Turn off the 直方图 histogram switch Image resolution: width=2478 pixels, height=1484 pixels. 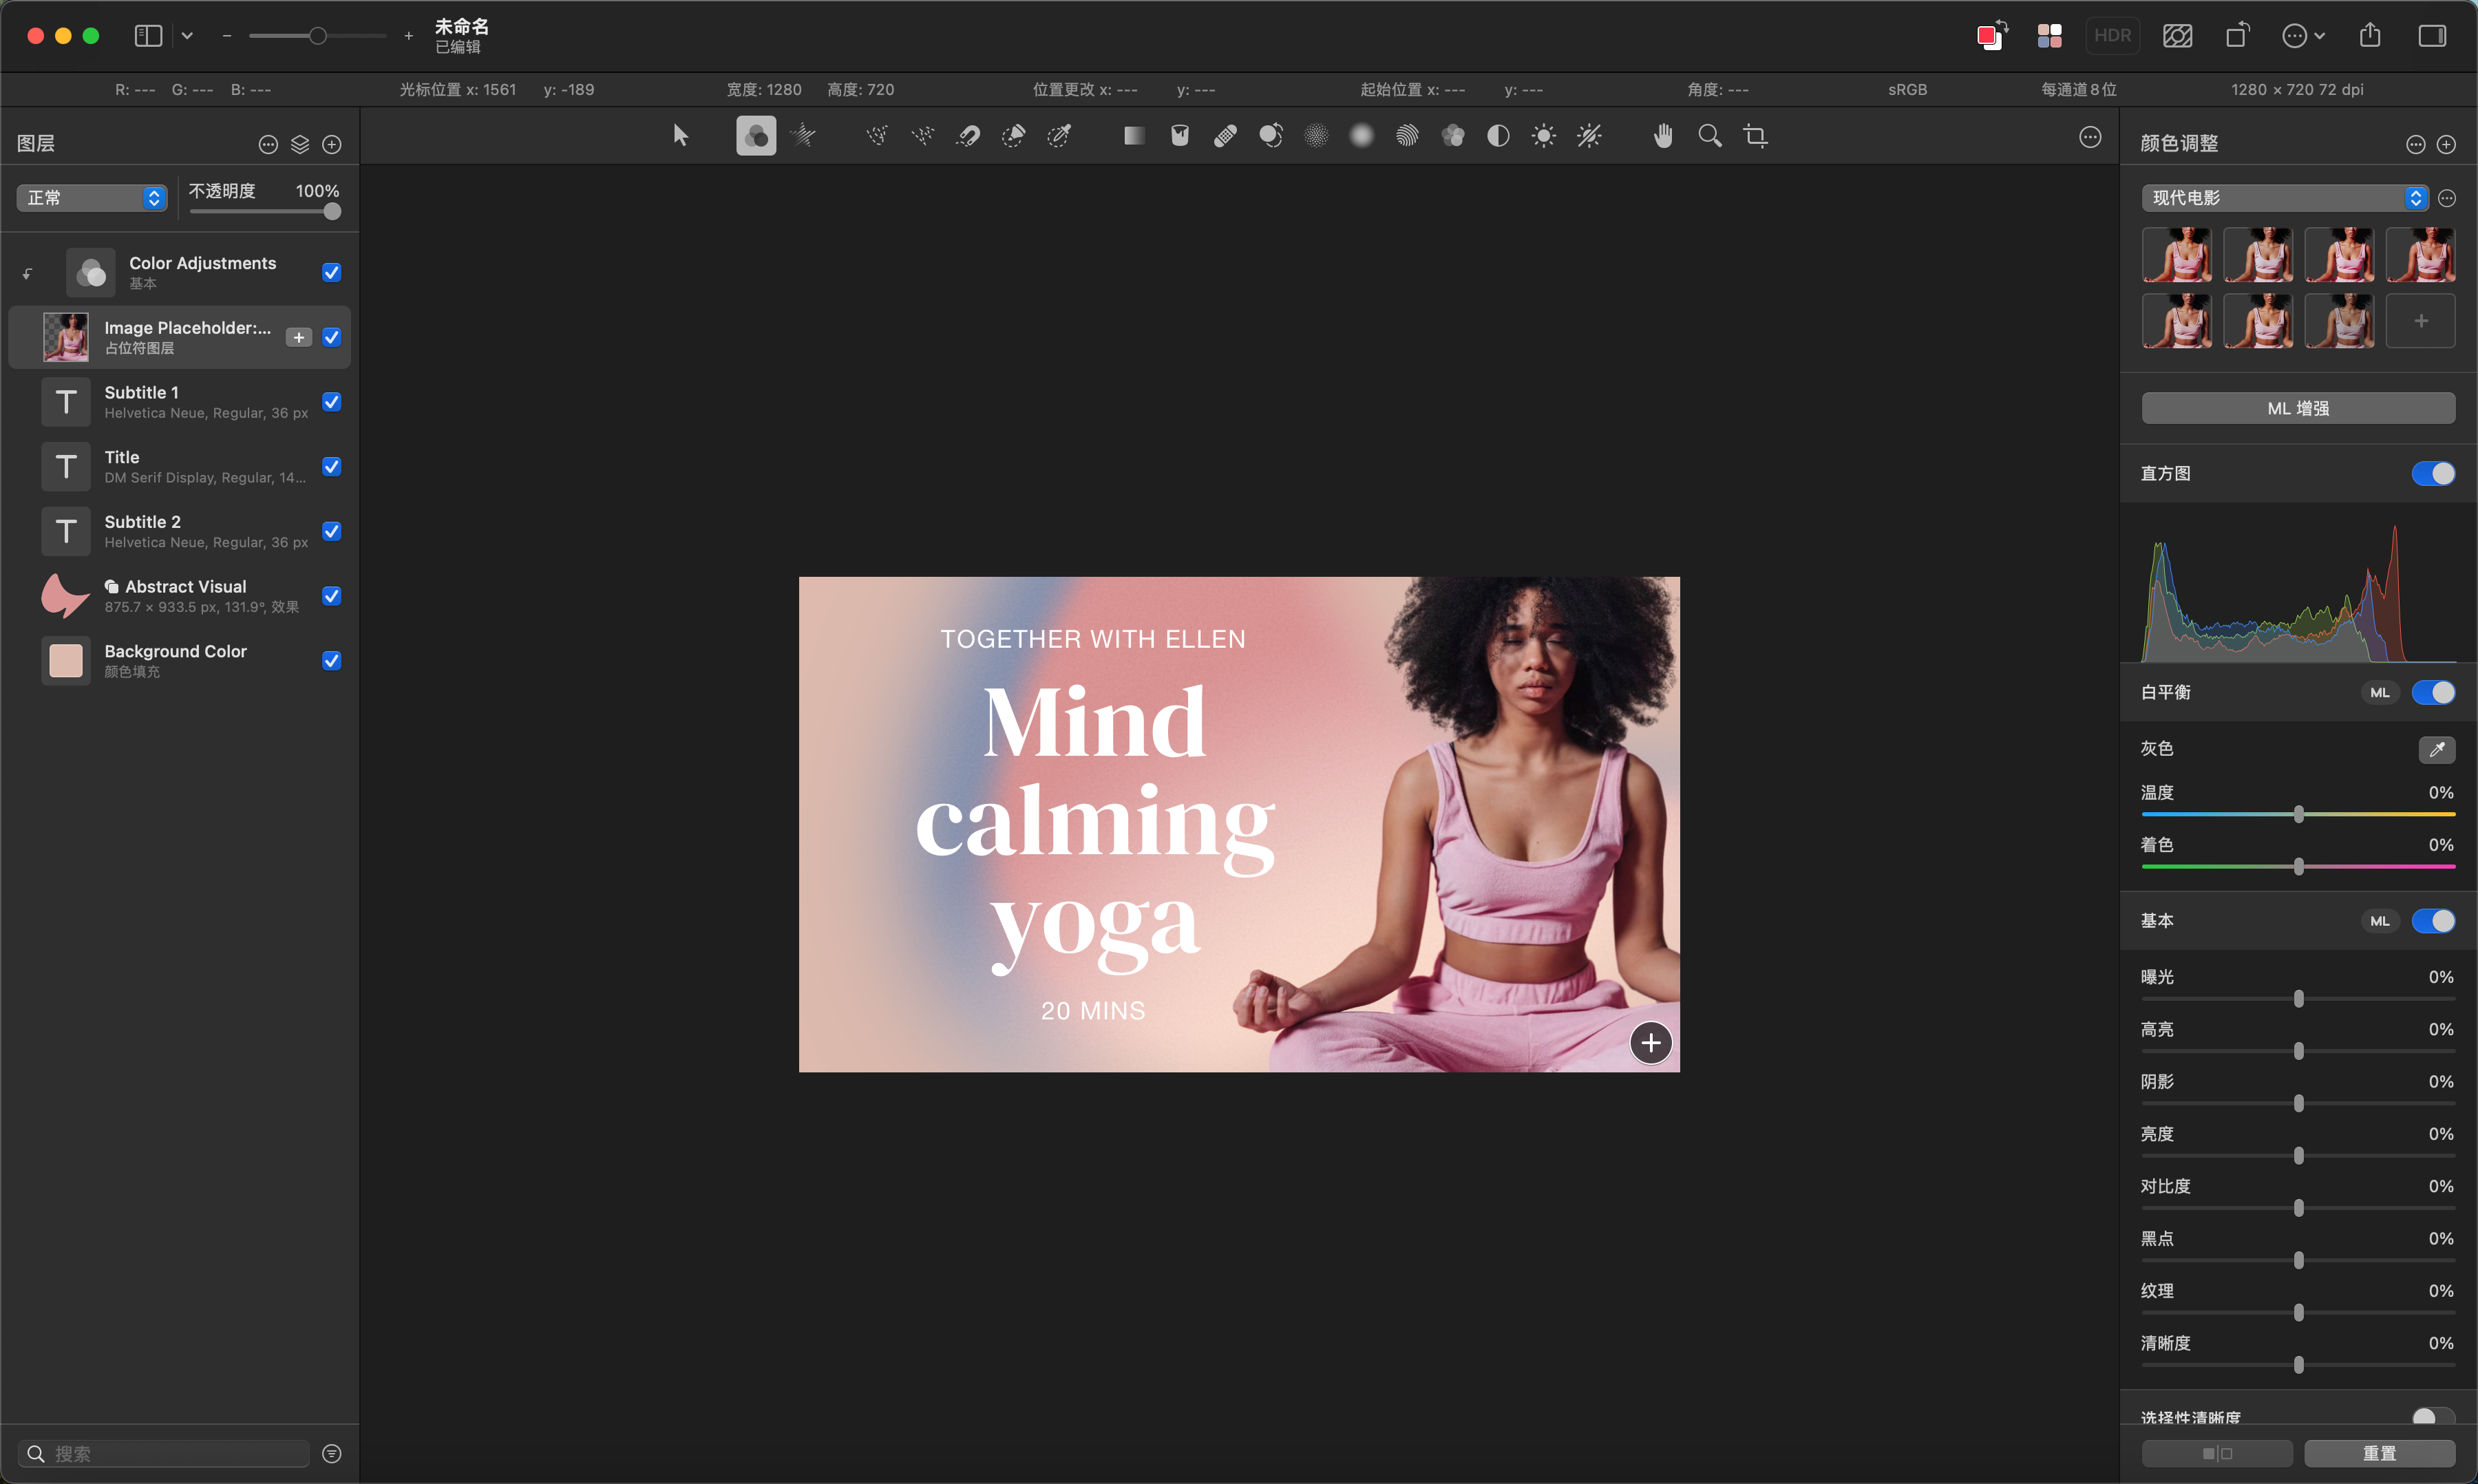2433,473
